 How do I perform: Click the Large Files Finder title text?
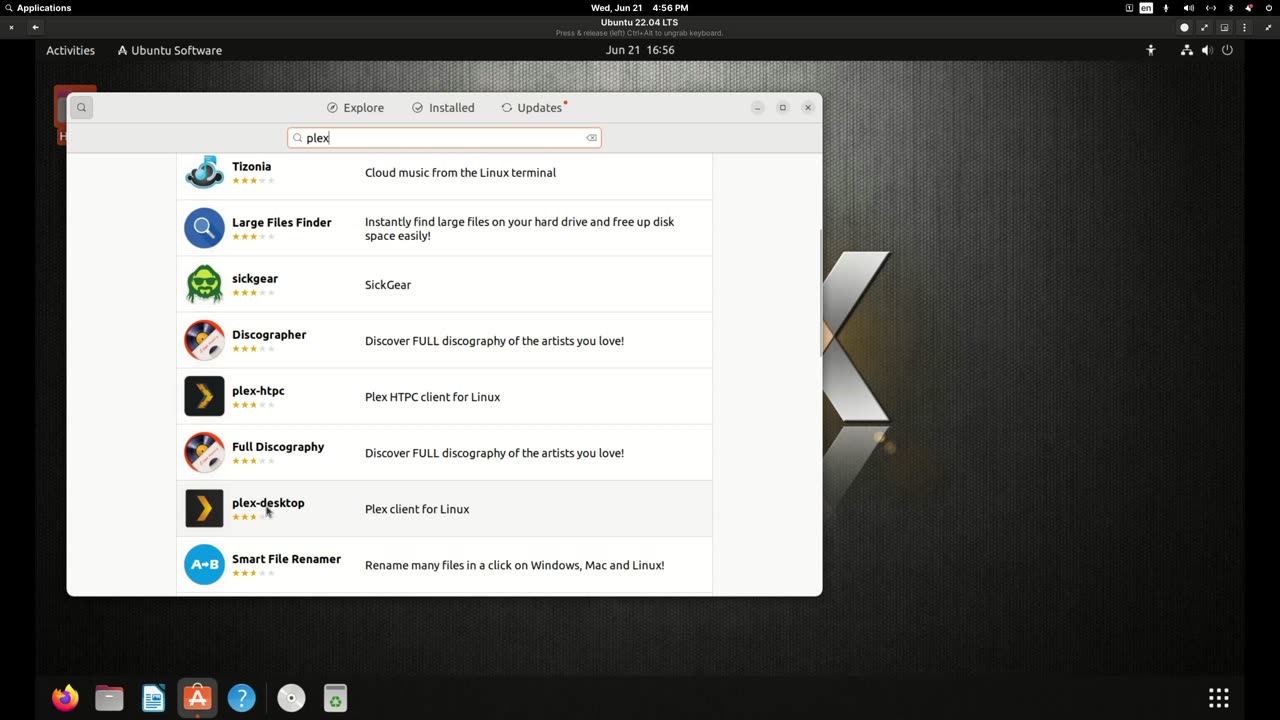pyautogui.click(x=281, y=223)
